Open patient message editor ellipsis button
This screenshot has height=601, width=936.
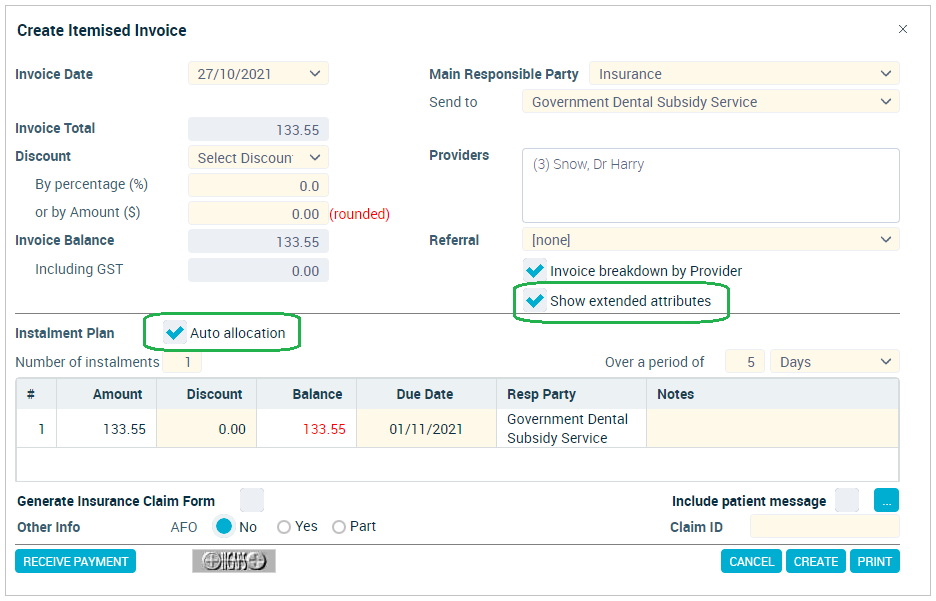coord(886,500)
